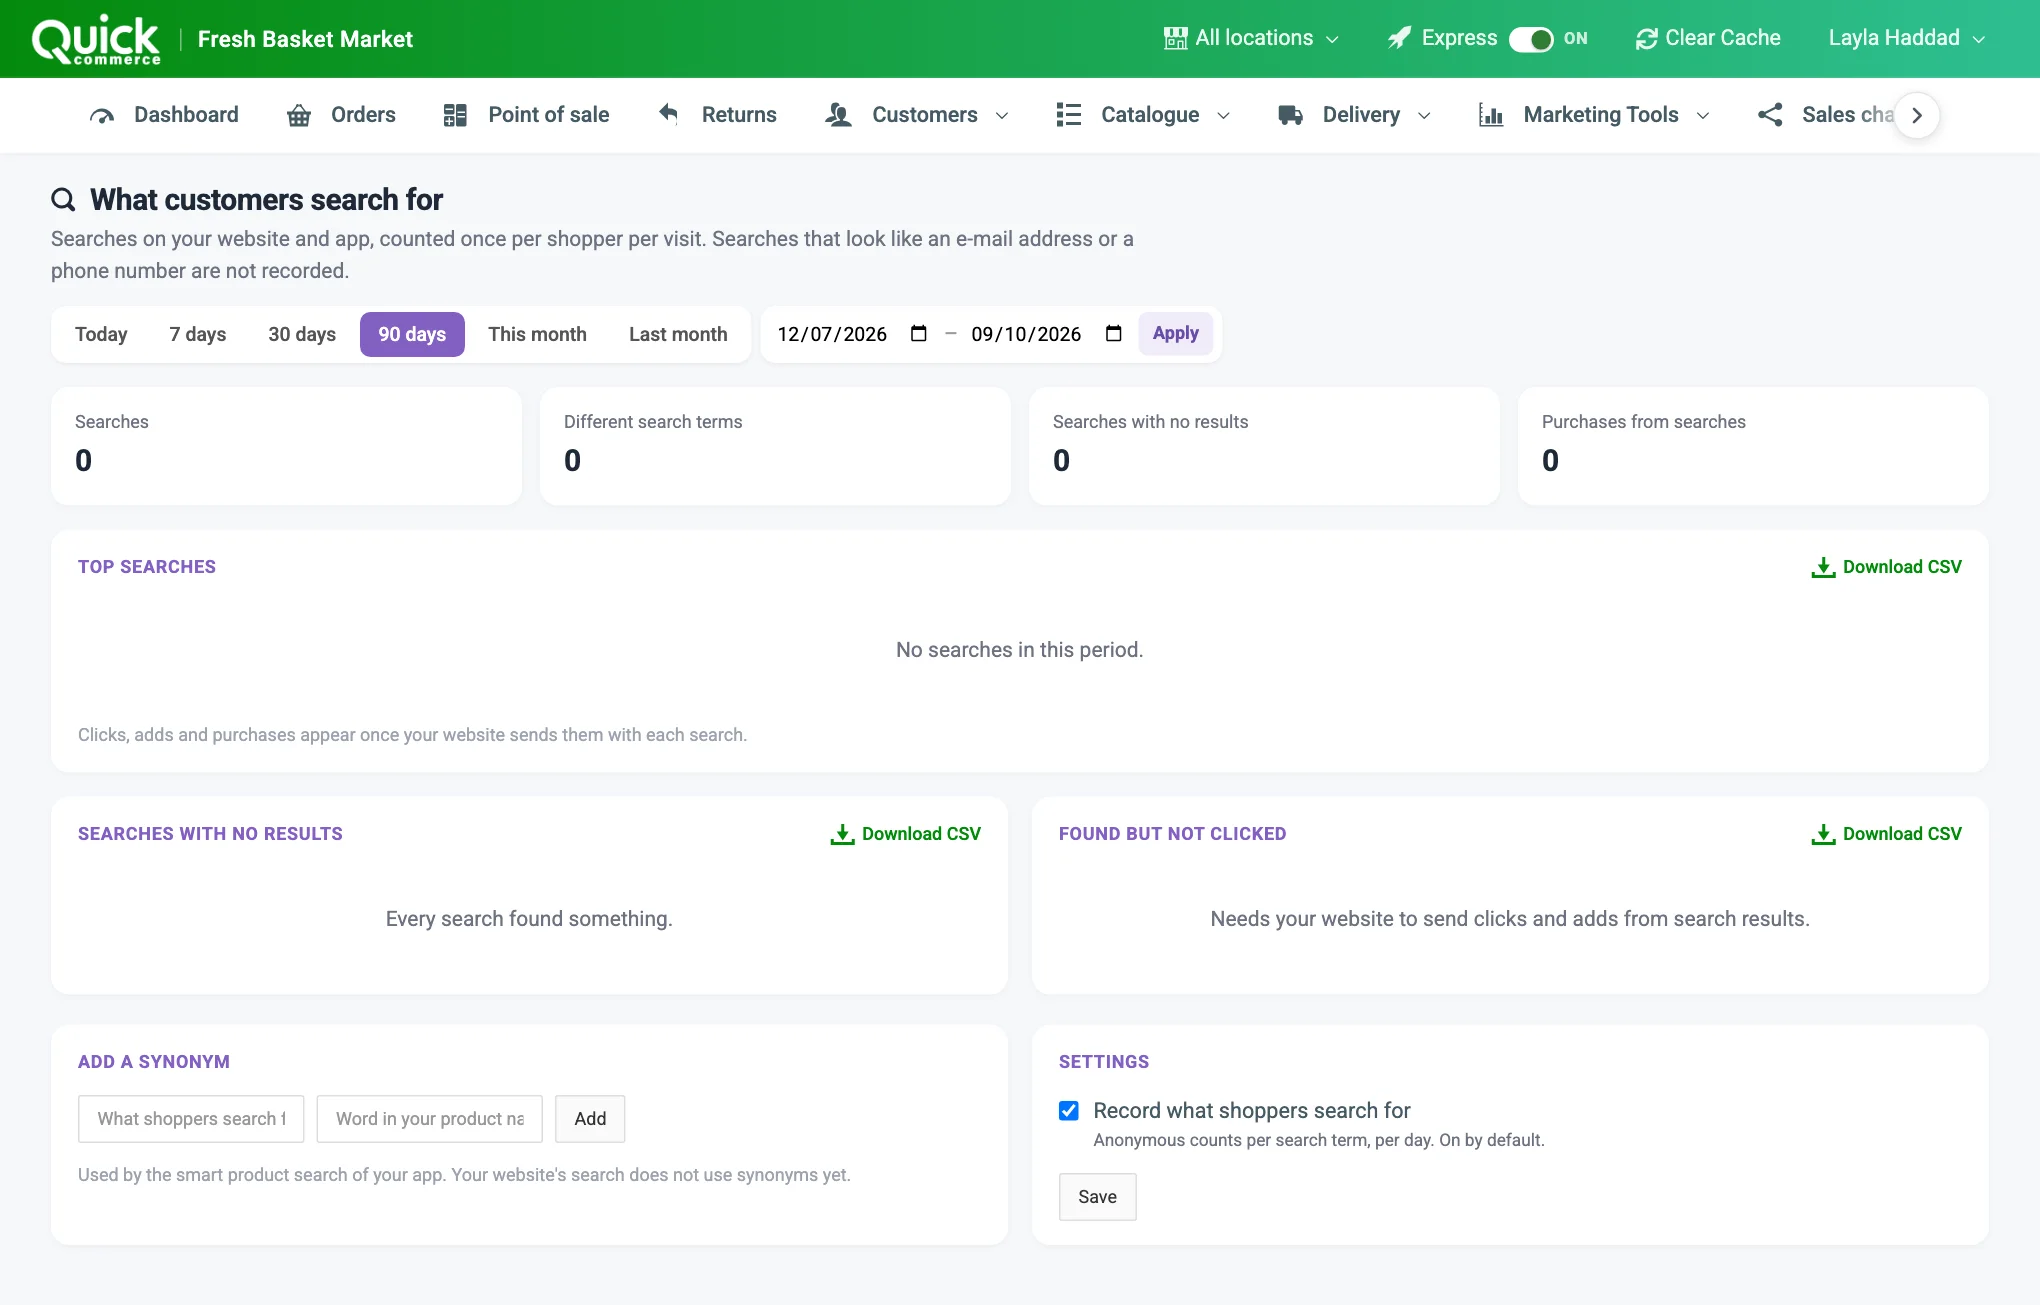
Task: Click the Express rocket icon
Action: (1399, 38)
